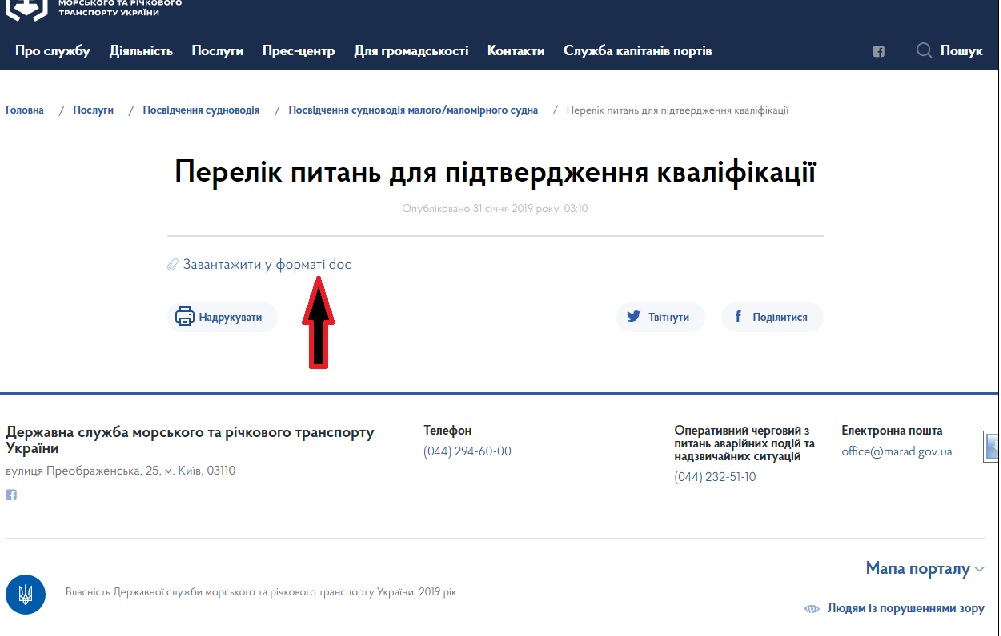Open the Про службу menu

(52, 51)
